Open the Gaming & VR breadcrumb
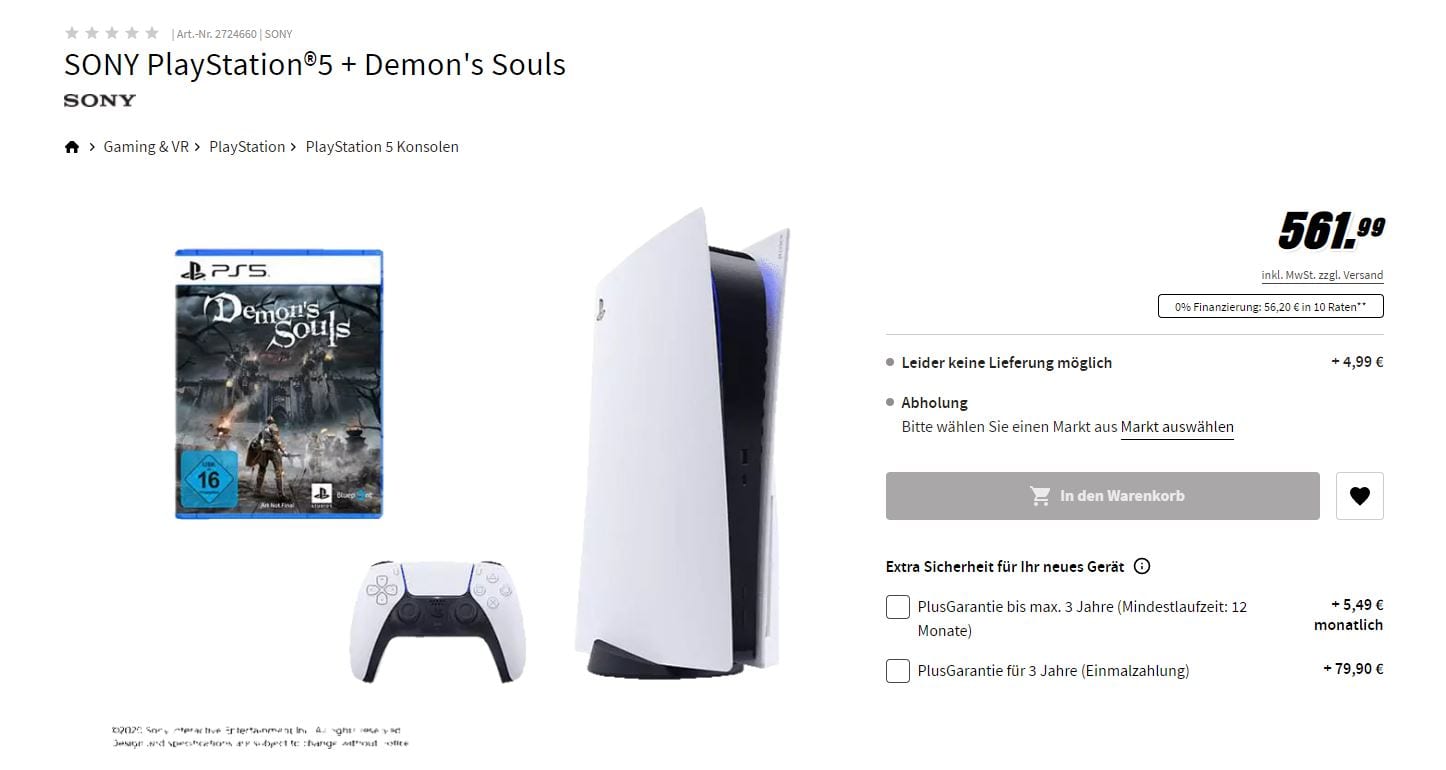 click(146, 147)
